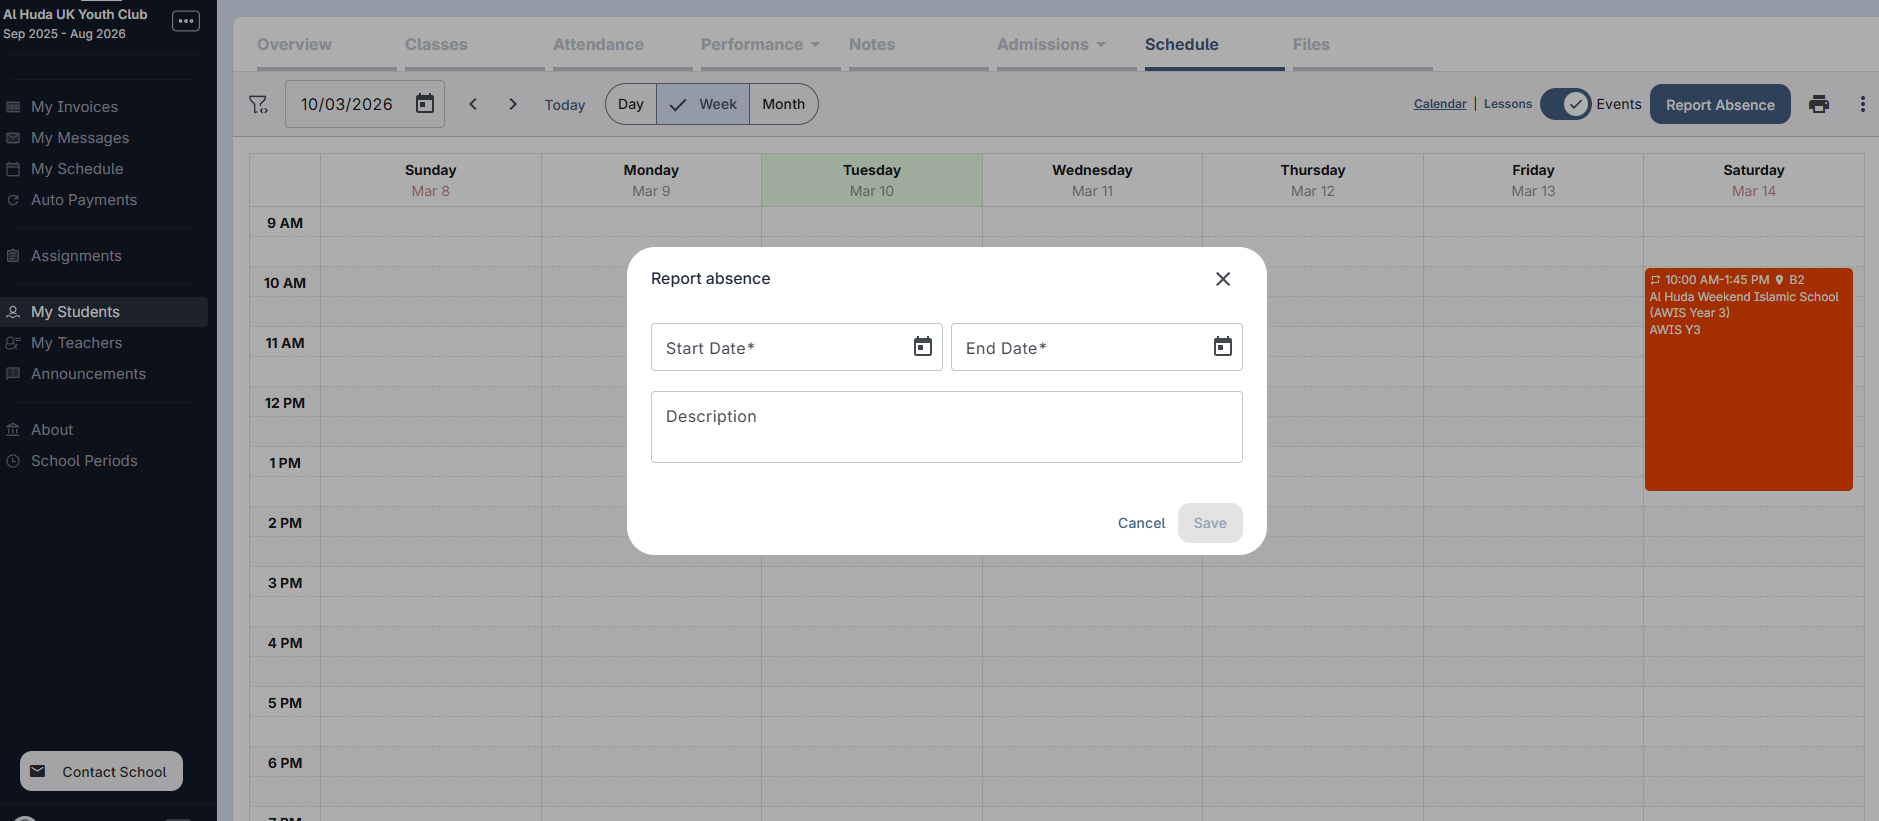Screen dimensions: 1879x821
Task: Open the Start Date calendar picker
Action: pos(922,347)
